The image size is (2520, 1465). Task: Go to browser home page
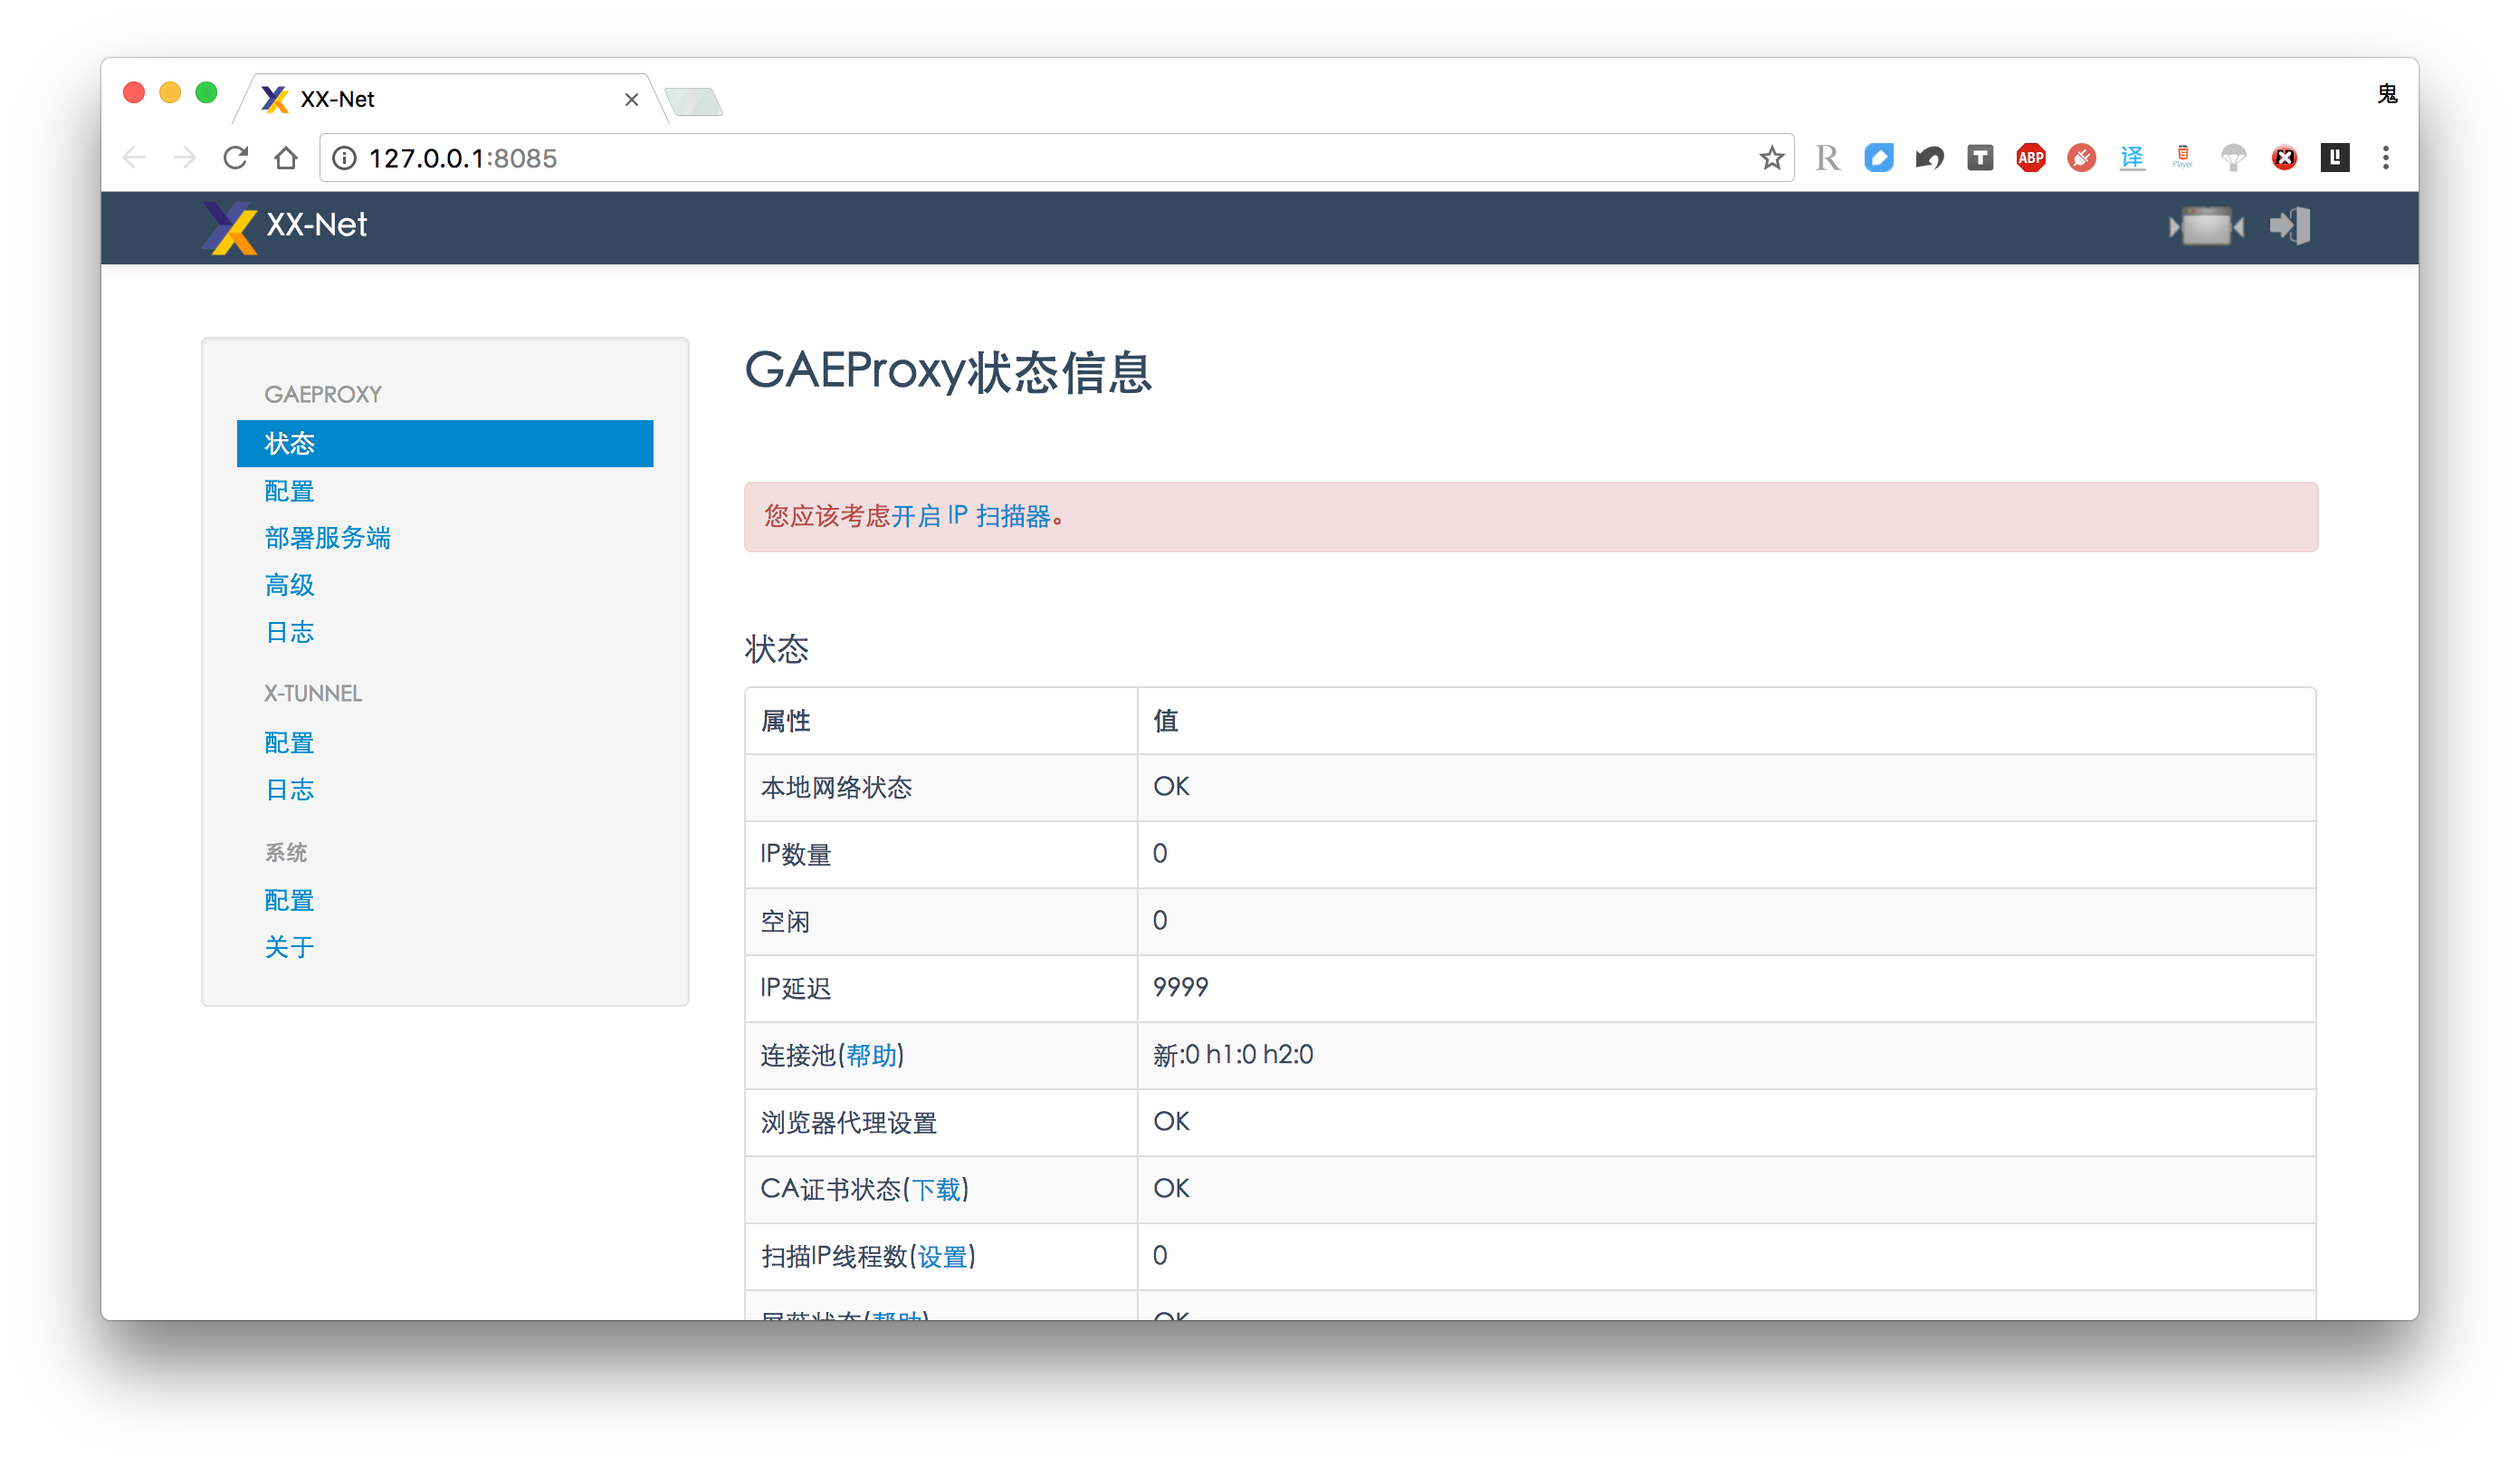[286, 158]
